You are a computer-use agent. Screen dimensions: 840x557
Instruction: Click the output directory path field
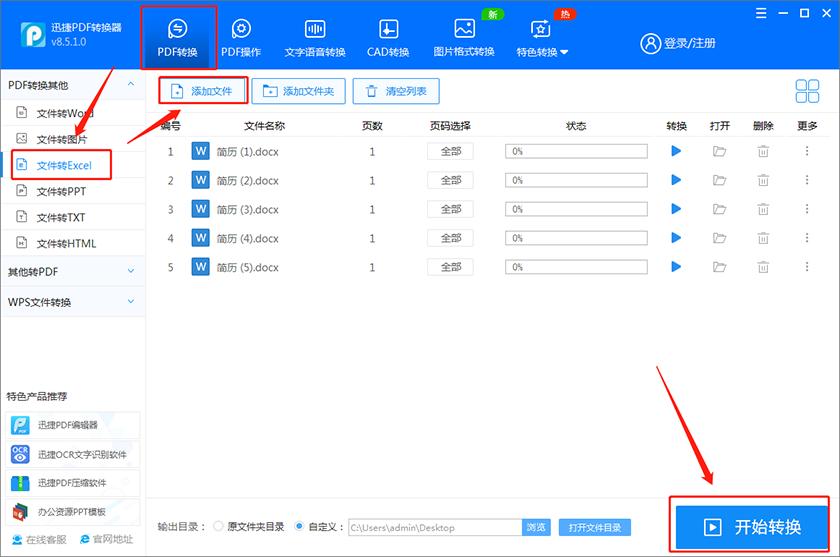[x=435, y=528]
